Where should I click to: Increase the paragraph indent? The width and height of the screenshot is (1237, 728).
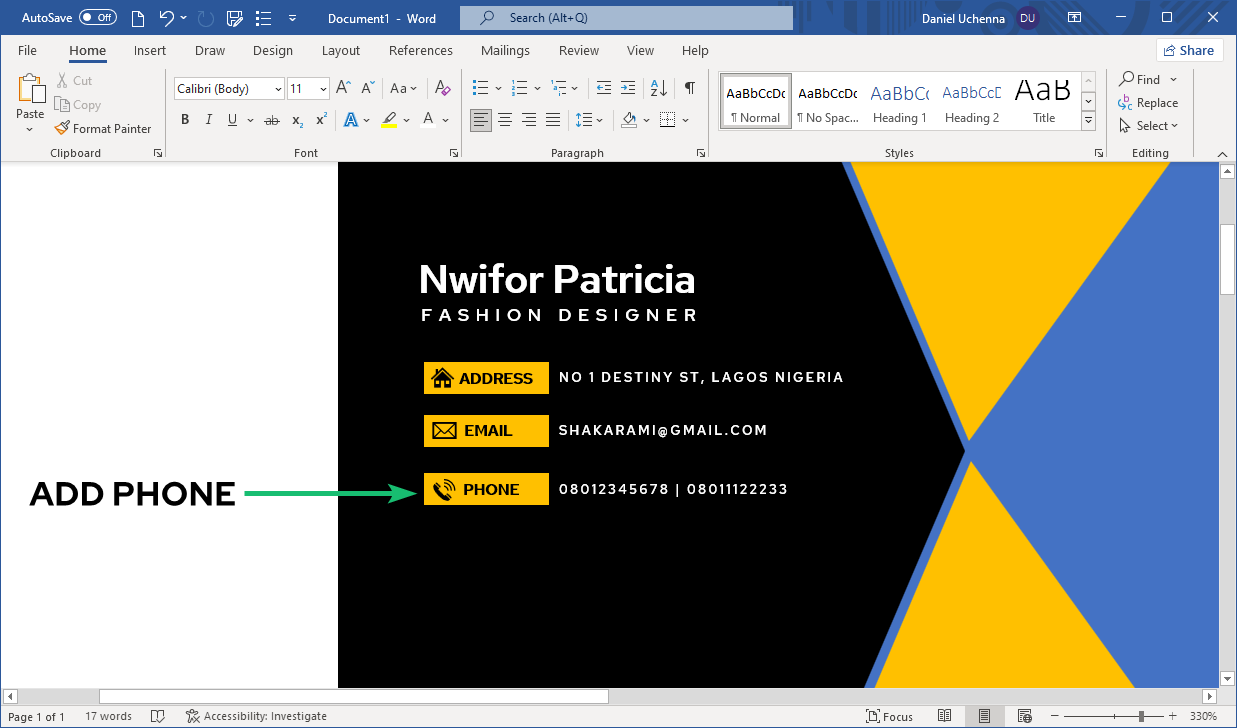(x=628, y=88)
